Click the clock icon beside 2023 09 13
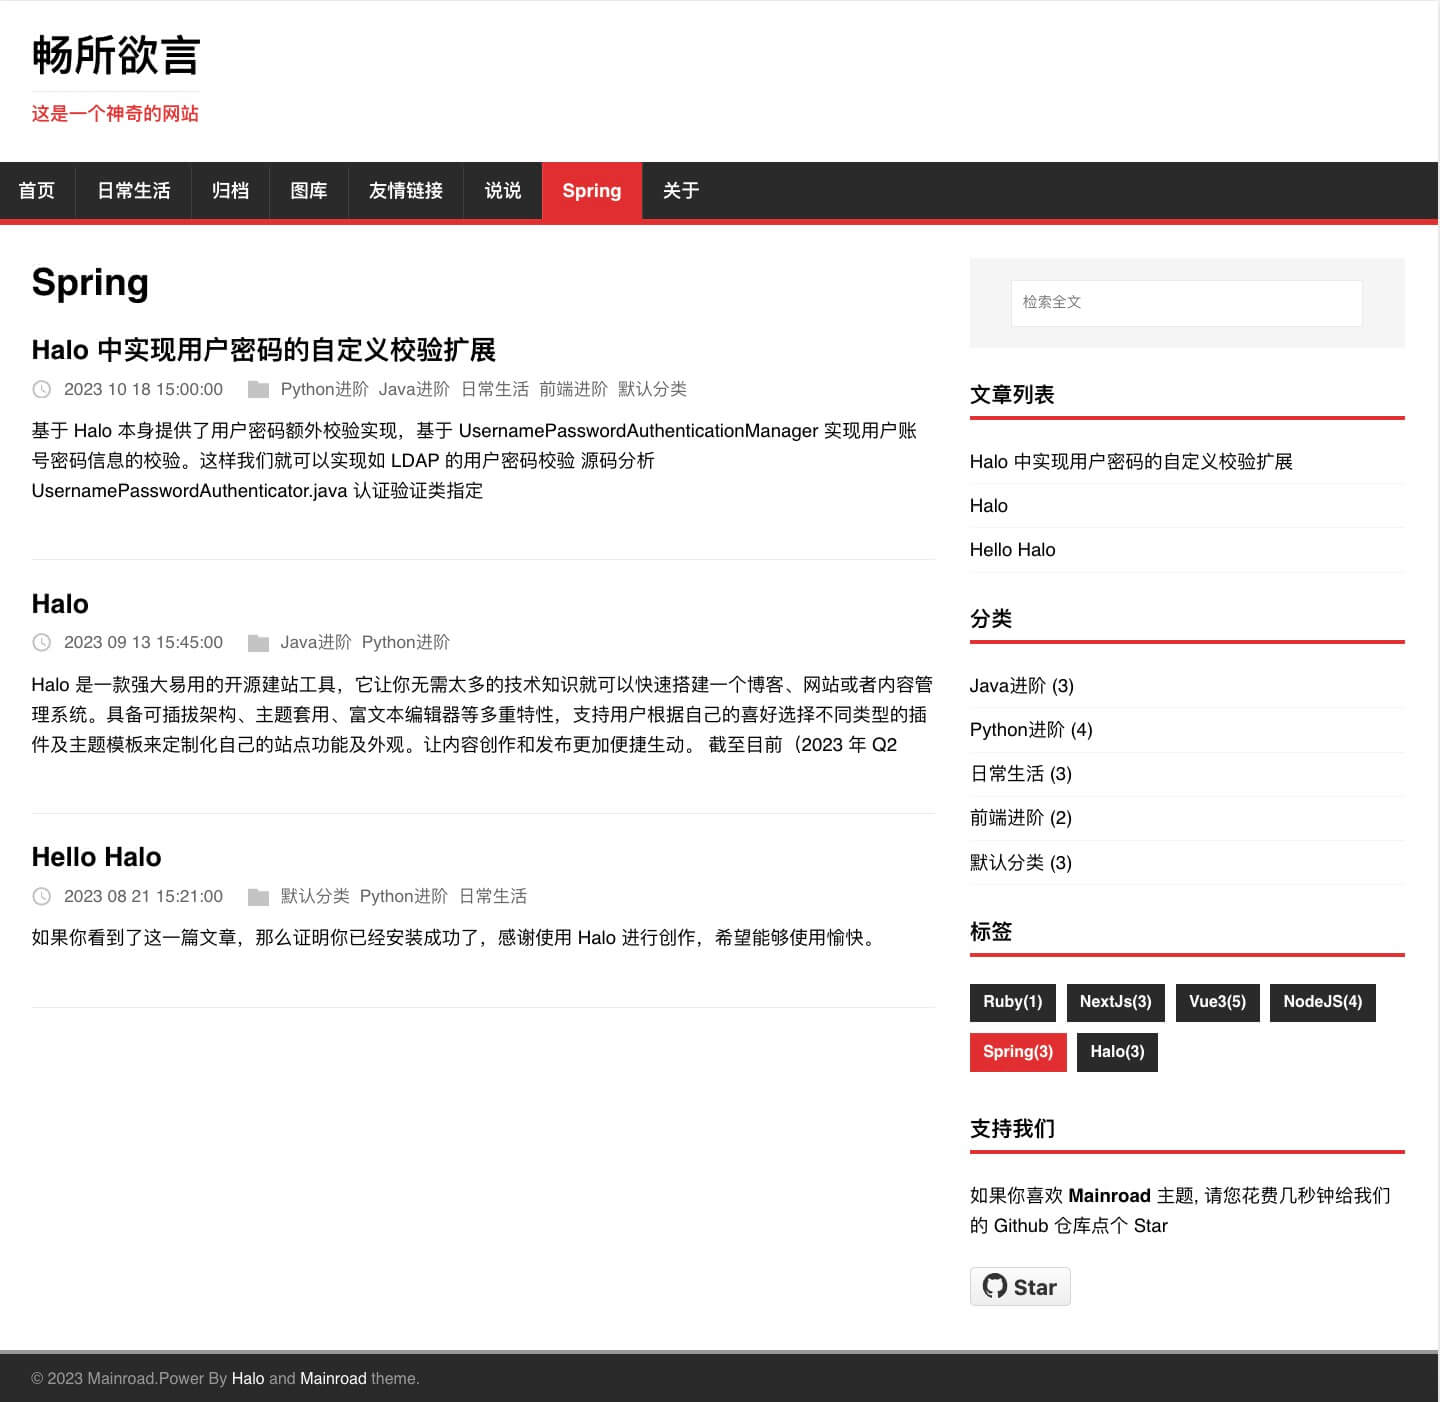Image resolution: width=1440 pixels, height=1402 pixels. pos(42,642)
